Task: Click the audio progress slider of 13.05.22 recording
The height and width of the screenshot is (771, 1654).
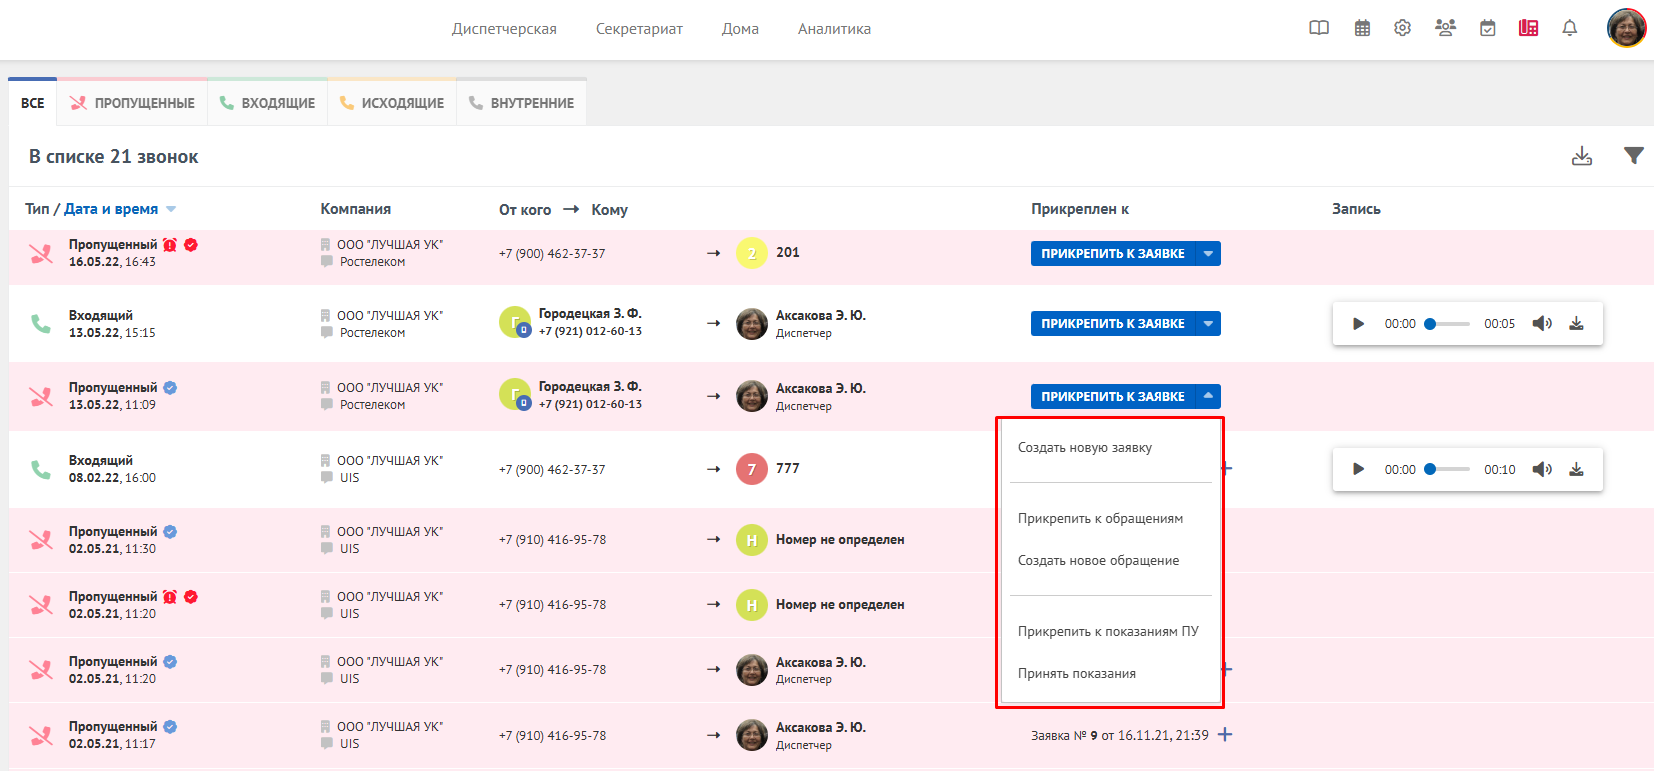Action: pyautogui.click(x=1449, y=324)
